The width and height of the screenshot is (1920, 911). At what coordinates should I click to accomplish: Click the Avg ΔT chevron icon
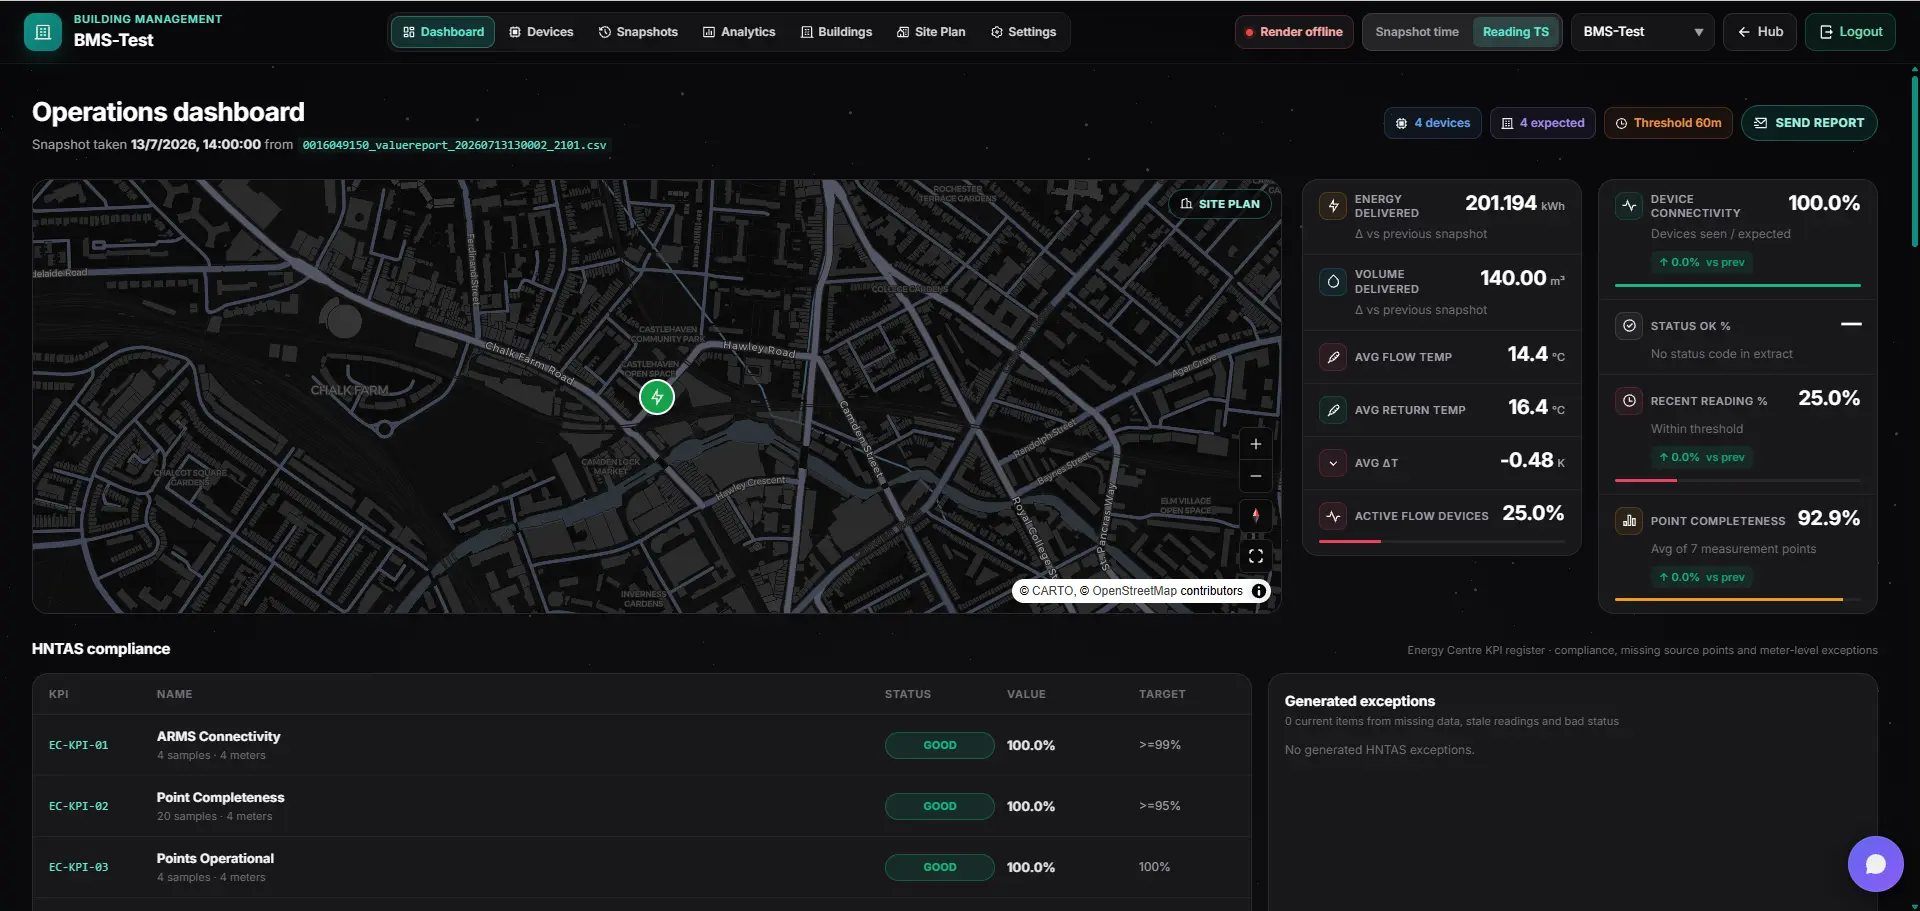[x=1333, y=463]
